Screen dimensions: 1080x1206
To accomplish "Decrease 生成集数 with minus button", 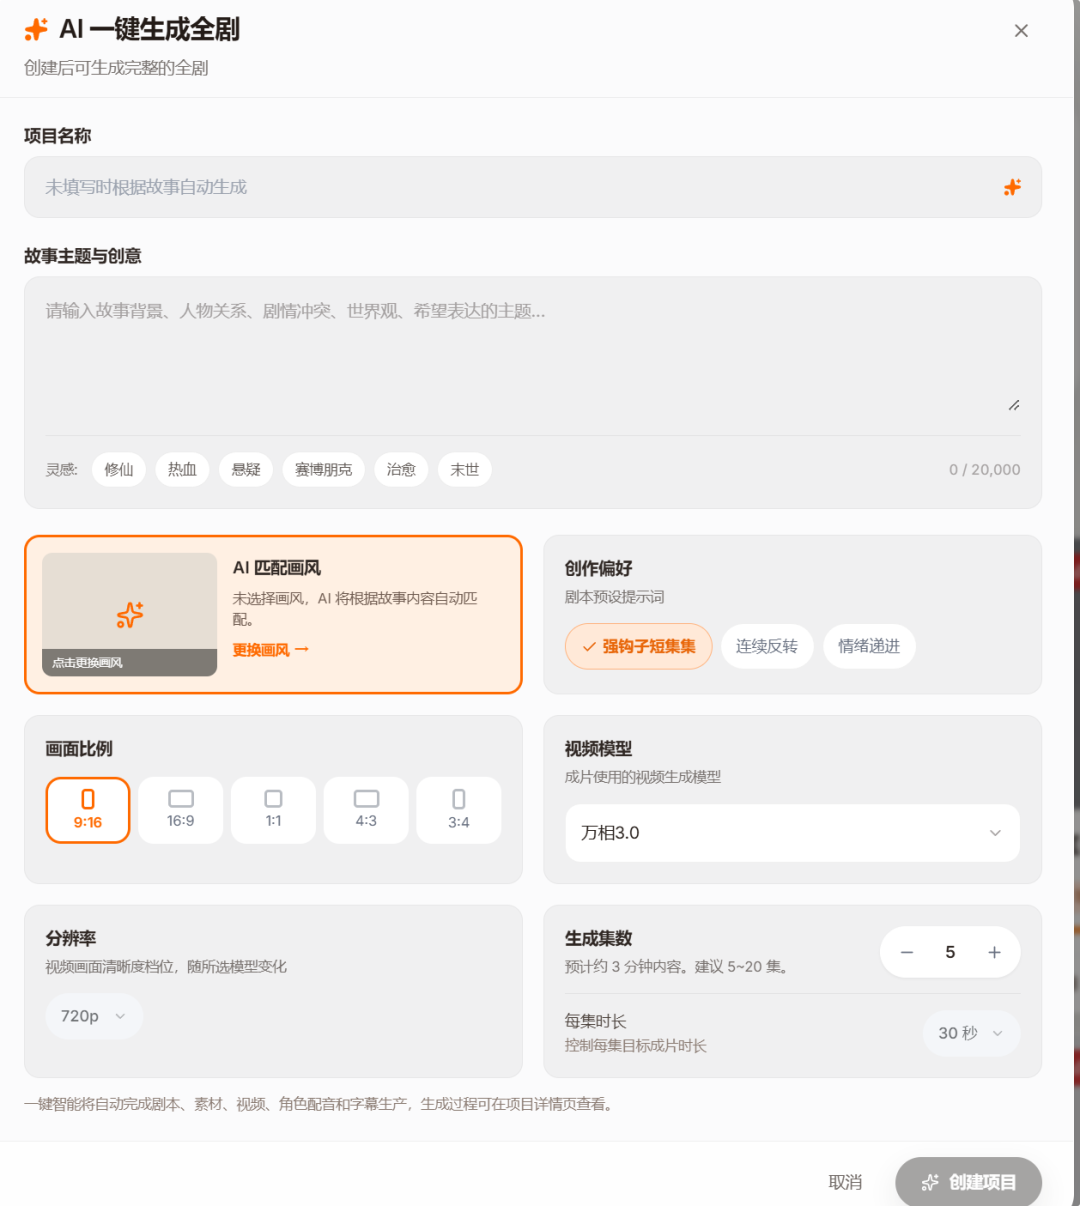I will coord(907,952).
